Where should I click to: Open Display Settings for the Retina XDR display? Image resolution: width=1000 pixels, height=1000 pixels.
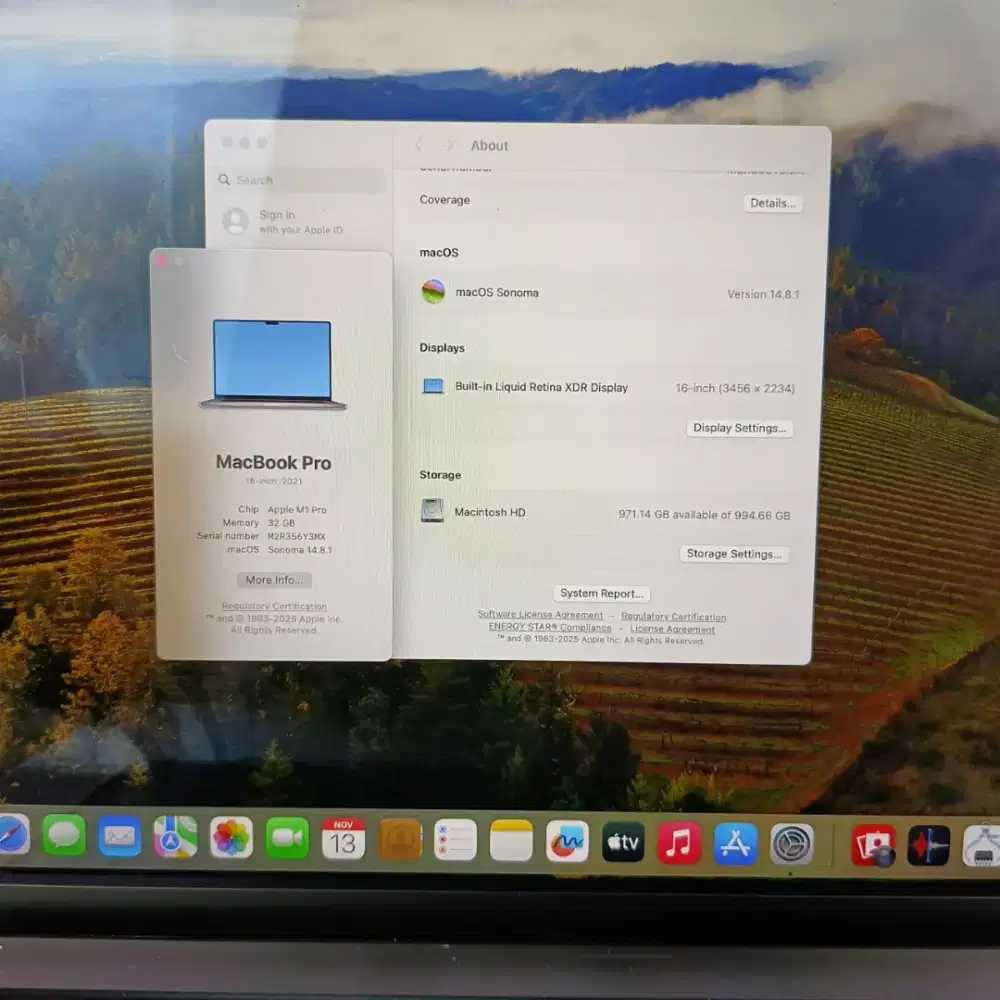pyautogui.click(x=739, y=428)
